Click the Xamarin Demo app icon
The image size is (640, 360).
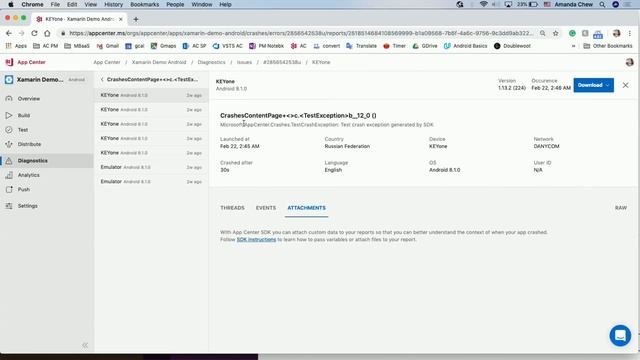pos(9,80)
